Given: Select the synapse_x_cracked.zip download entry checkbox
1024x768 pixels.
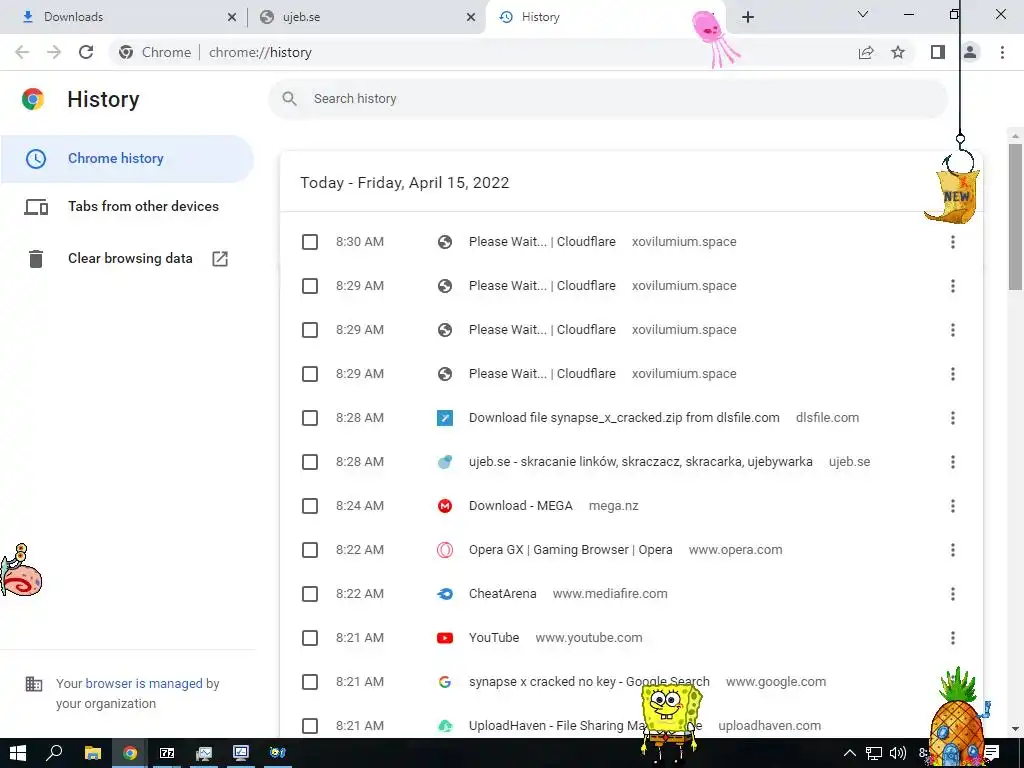Looking at the screenshot, I should [x=310, y=418].
